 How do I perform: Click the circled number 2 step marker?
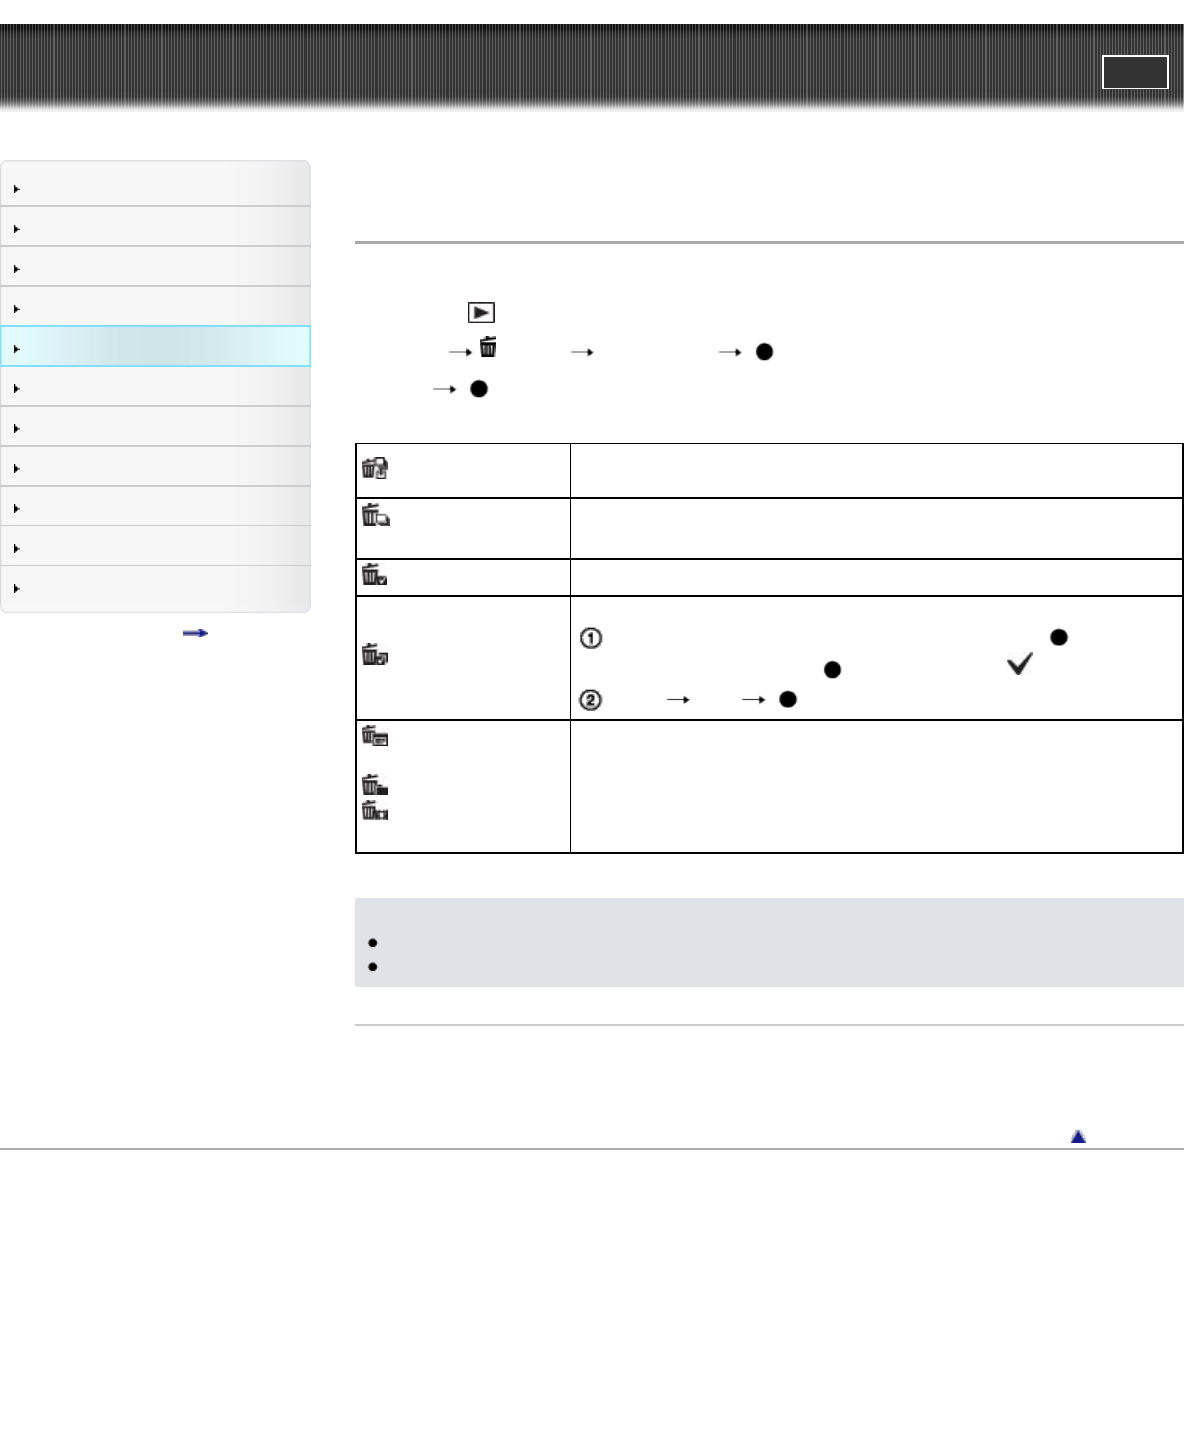(591, 699)
